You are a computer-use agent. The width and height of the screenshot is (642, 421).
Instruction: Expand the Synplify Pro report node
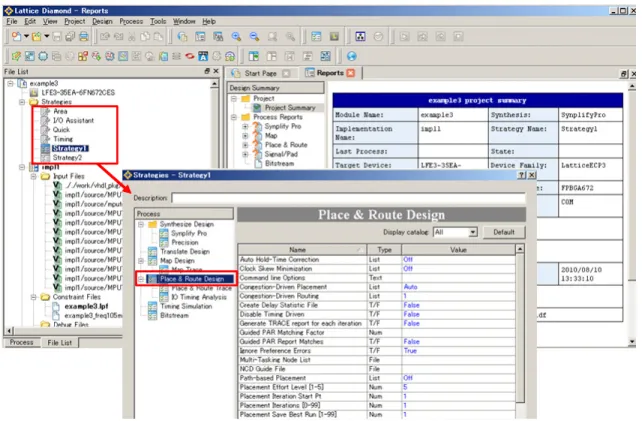245,127
